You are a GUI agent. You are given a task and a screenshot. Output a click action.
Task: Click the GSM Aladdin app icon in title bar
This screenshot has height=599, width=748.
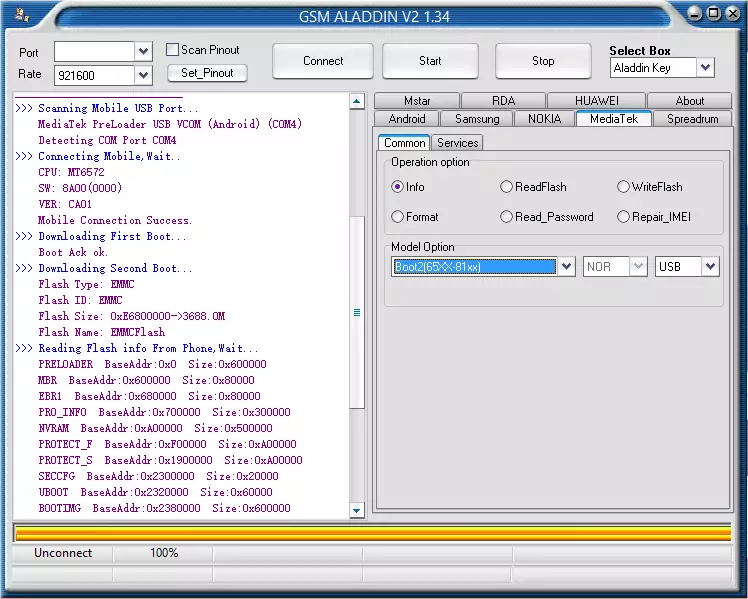click(21, 15)
